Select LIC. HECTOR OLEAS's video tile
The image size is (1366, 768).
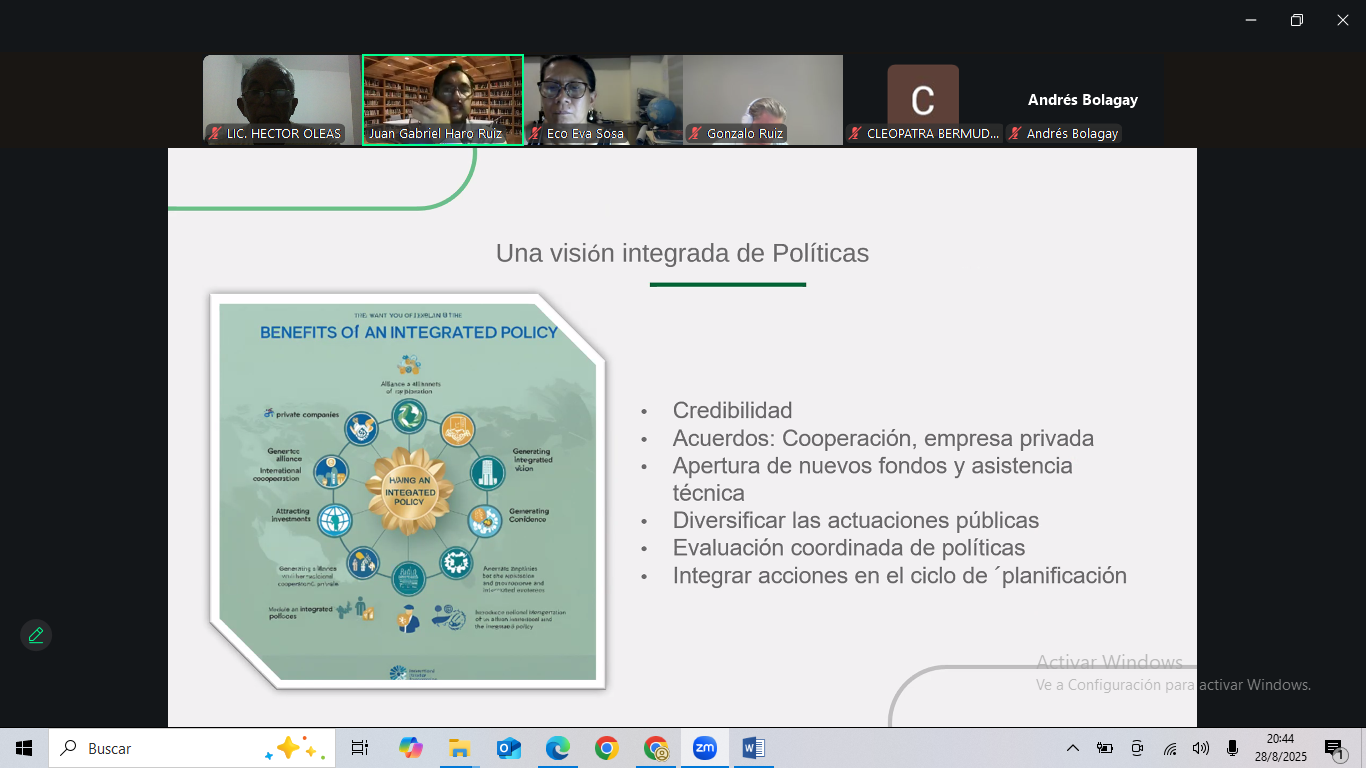click(281, 99)
